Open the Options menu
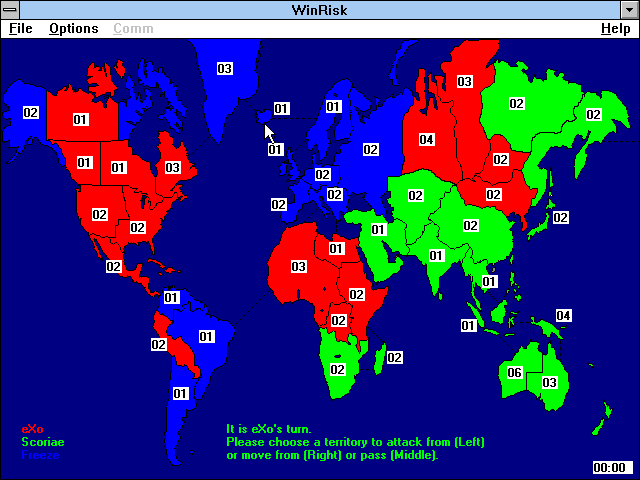Screen dimensions: 640x480 pyautogui.click(x=73, y=29)
